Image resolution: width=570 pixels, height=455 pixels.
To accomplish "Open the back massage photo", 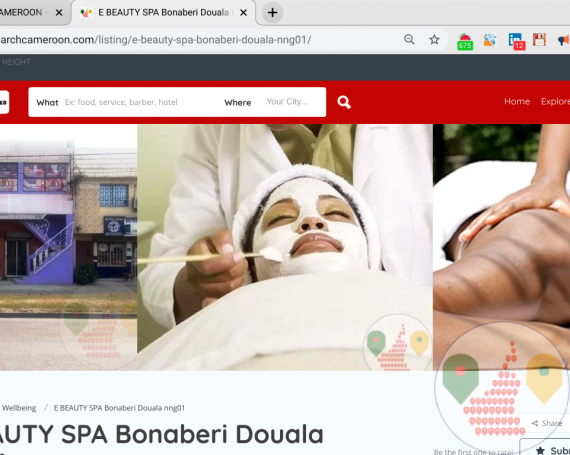I will (501, 247).
